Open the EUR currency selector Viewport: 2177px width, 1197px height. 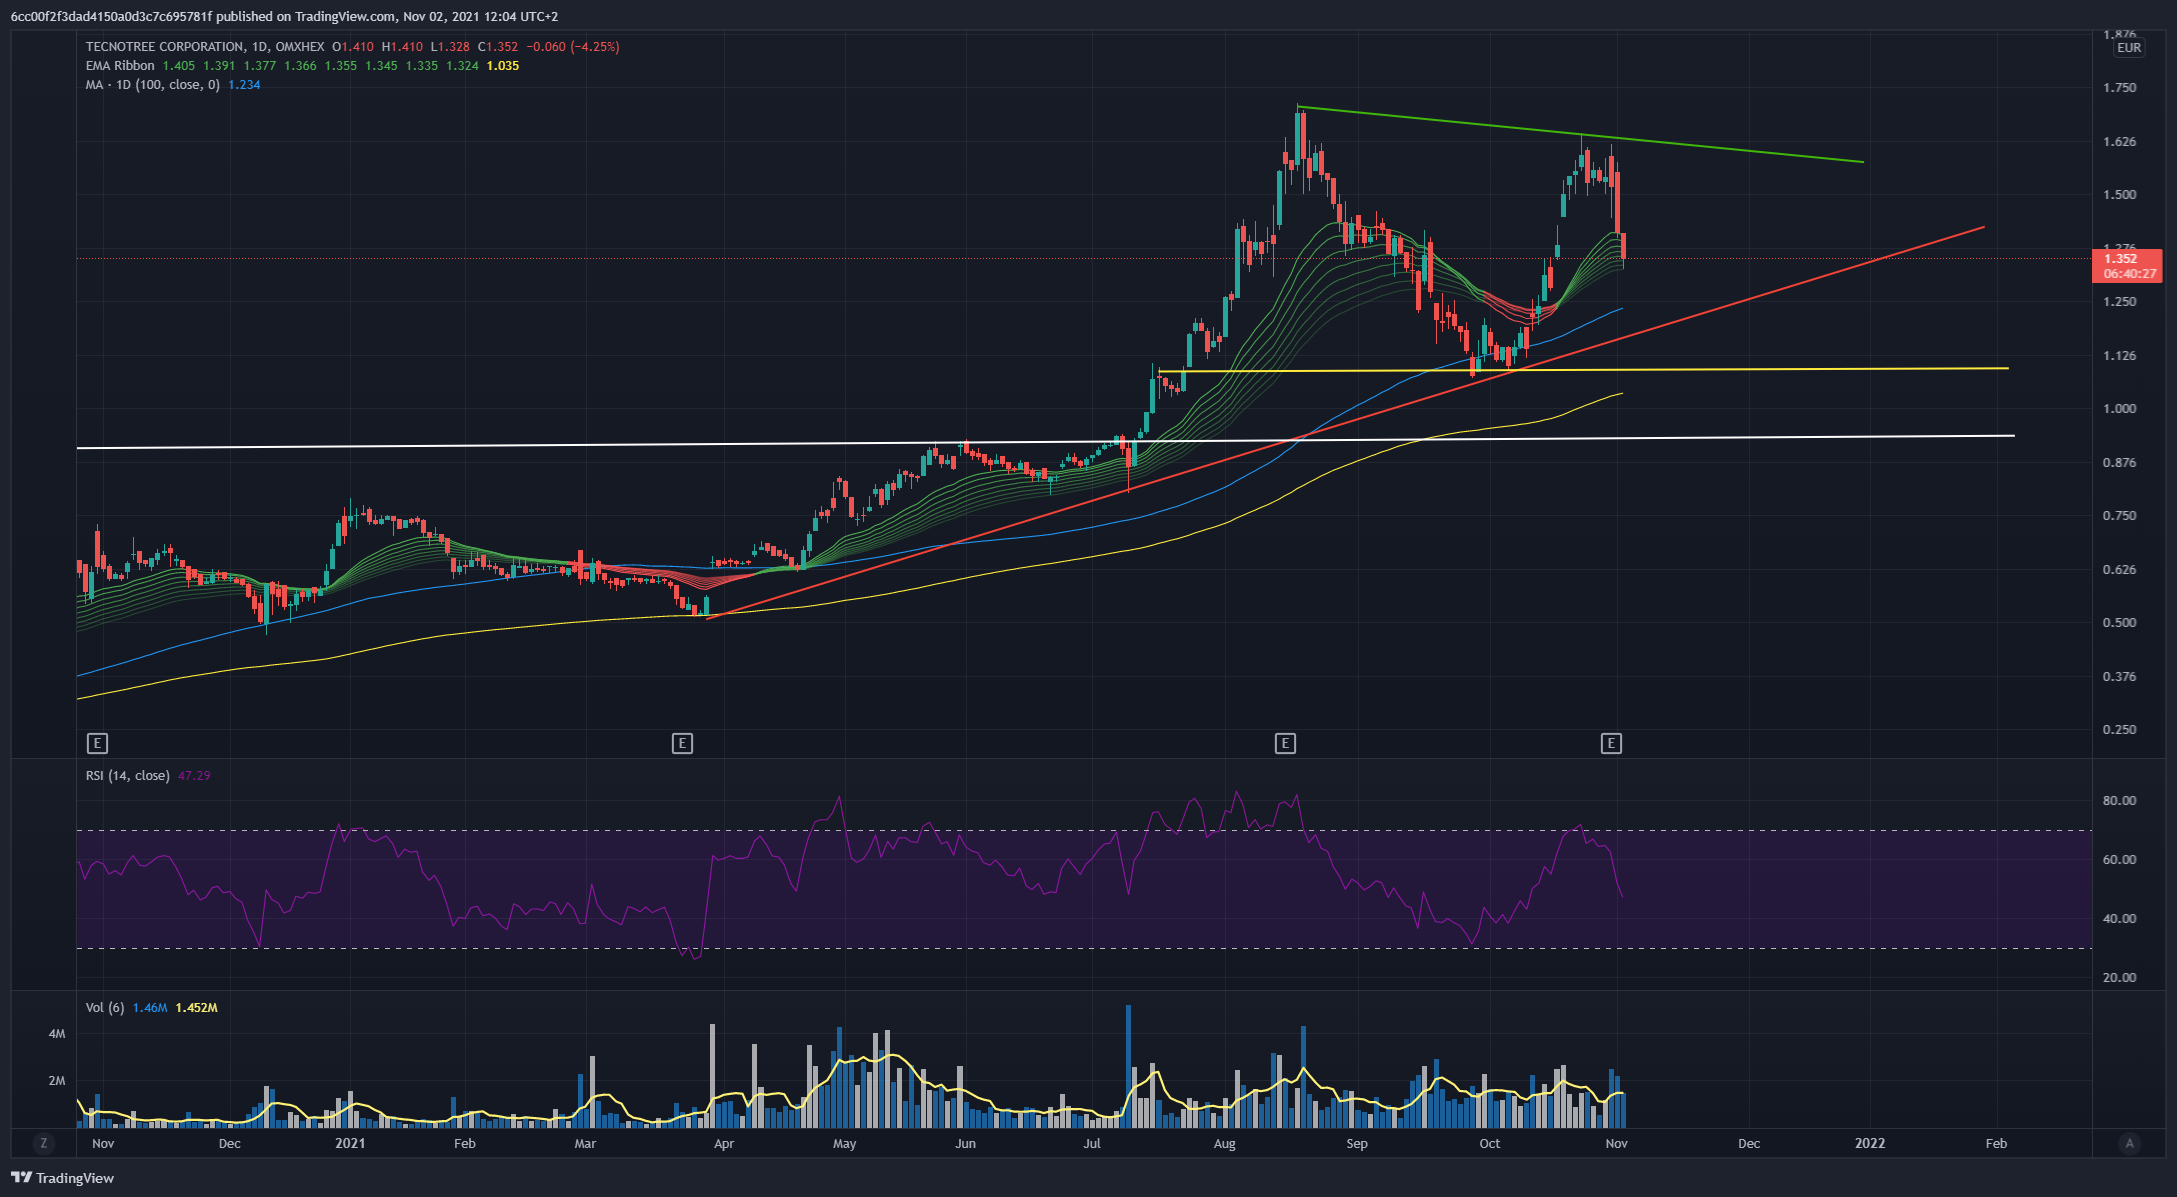[2129, 48]
